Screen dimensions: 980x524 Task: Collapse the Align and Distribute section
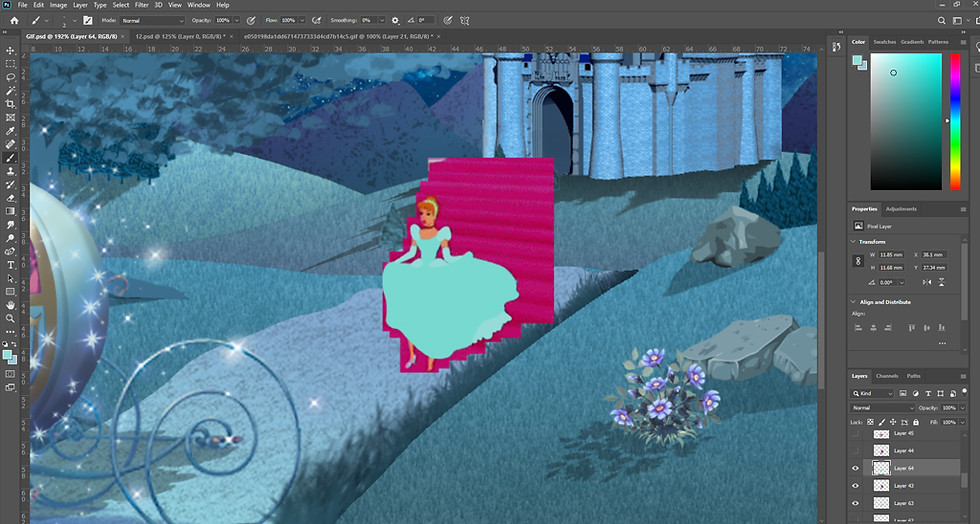(x=854, y=302)
